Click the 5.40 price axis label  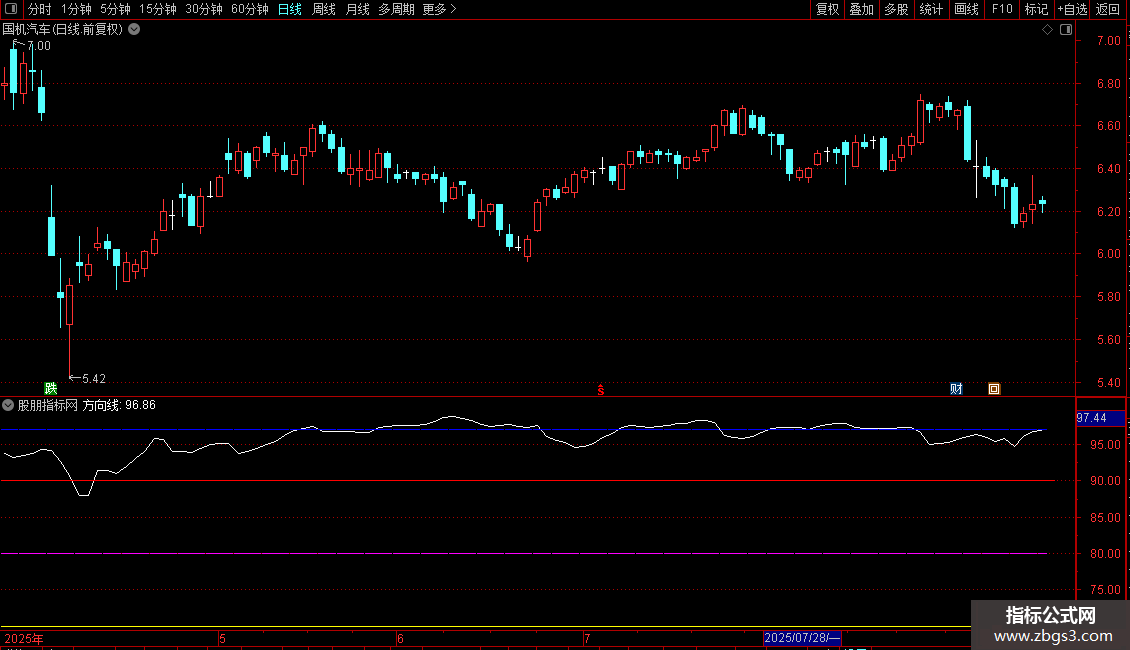coord(1108,383)
